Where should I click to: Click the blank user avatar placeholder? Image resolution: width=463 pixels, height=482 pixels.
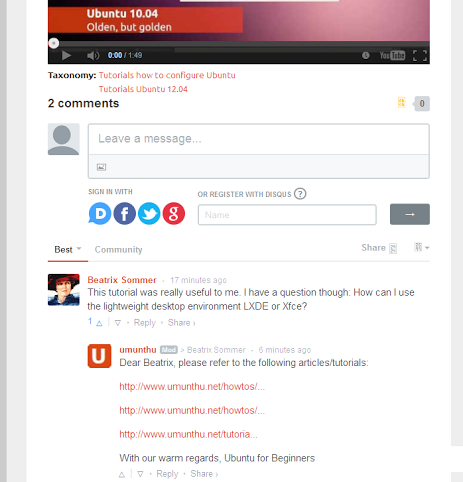pos(64,139)
